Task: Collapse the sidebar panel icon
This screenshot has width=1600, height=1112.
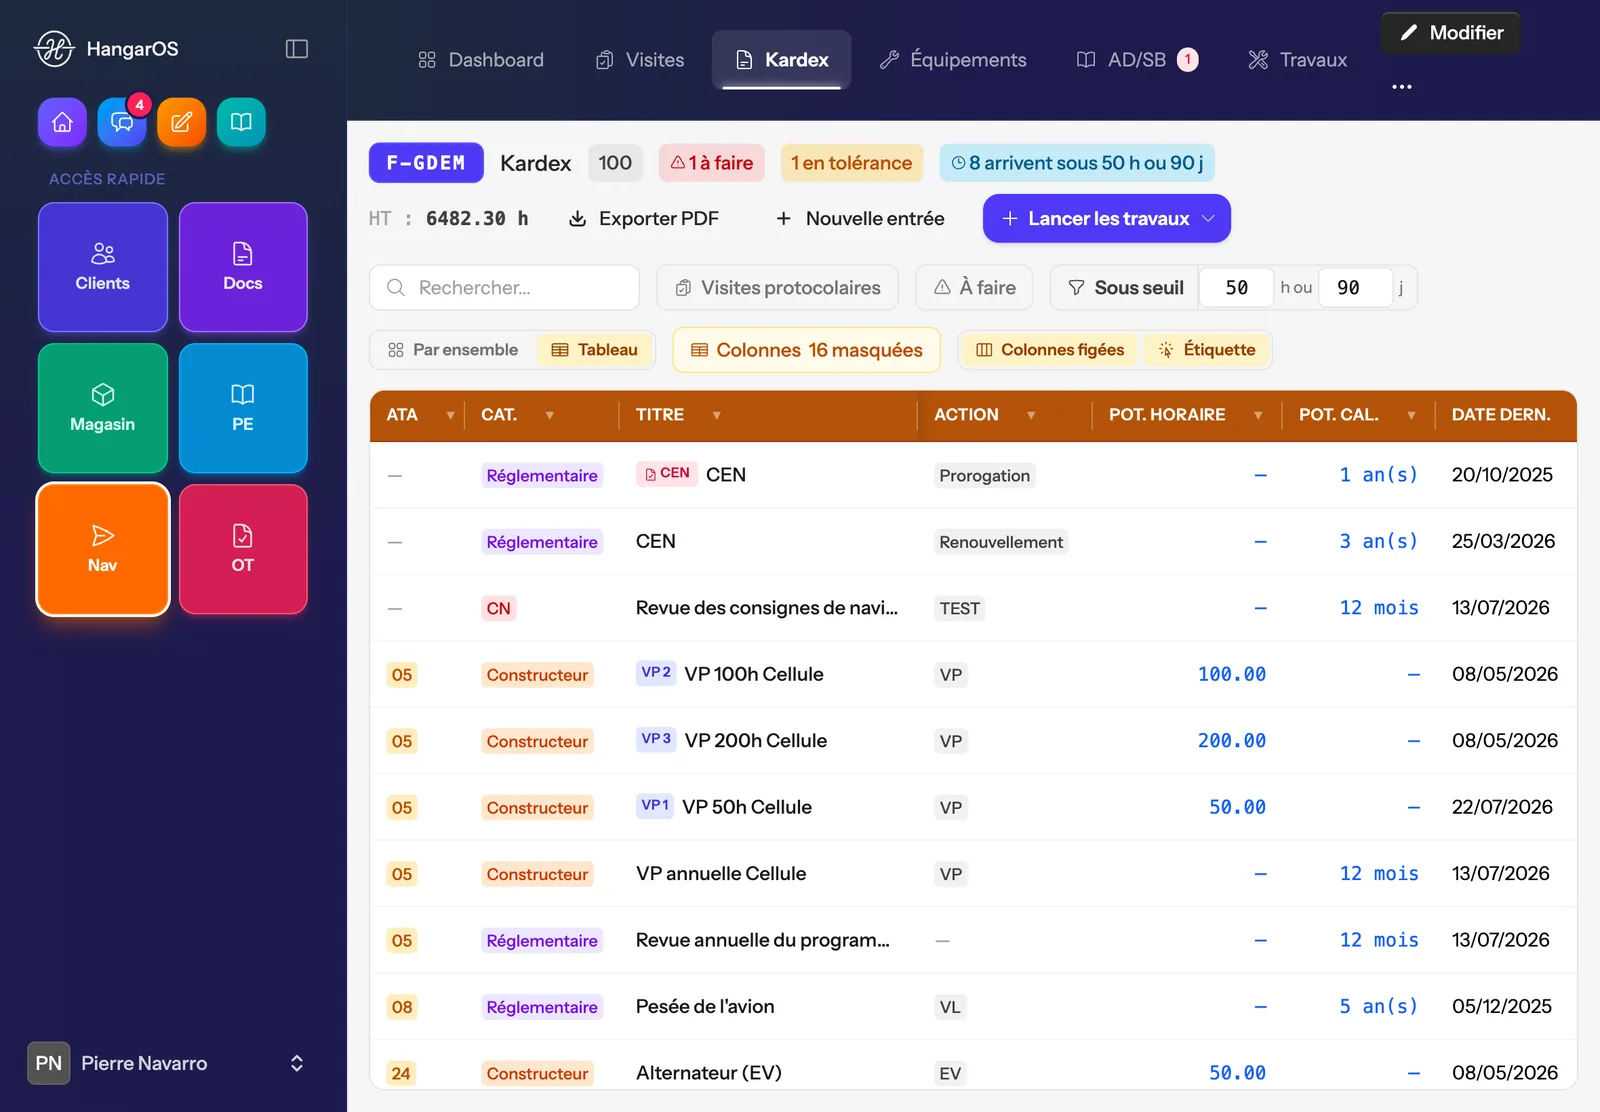Action: click(x=297, y=49)
